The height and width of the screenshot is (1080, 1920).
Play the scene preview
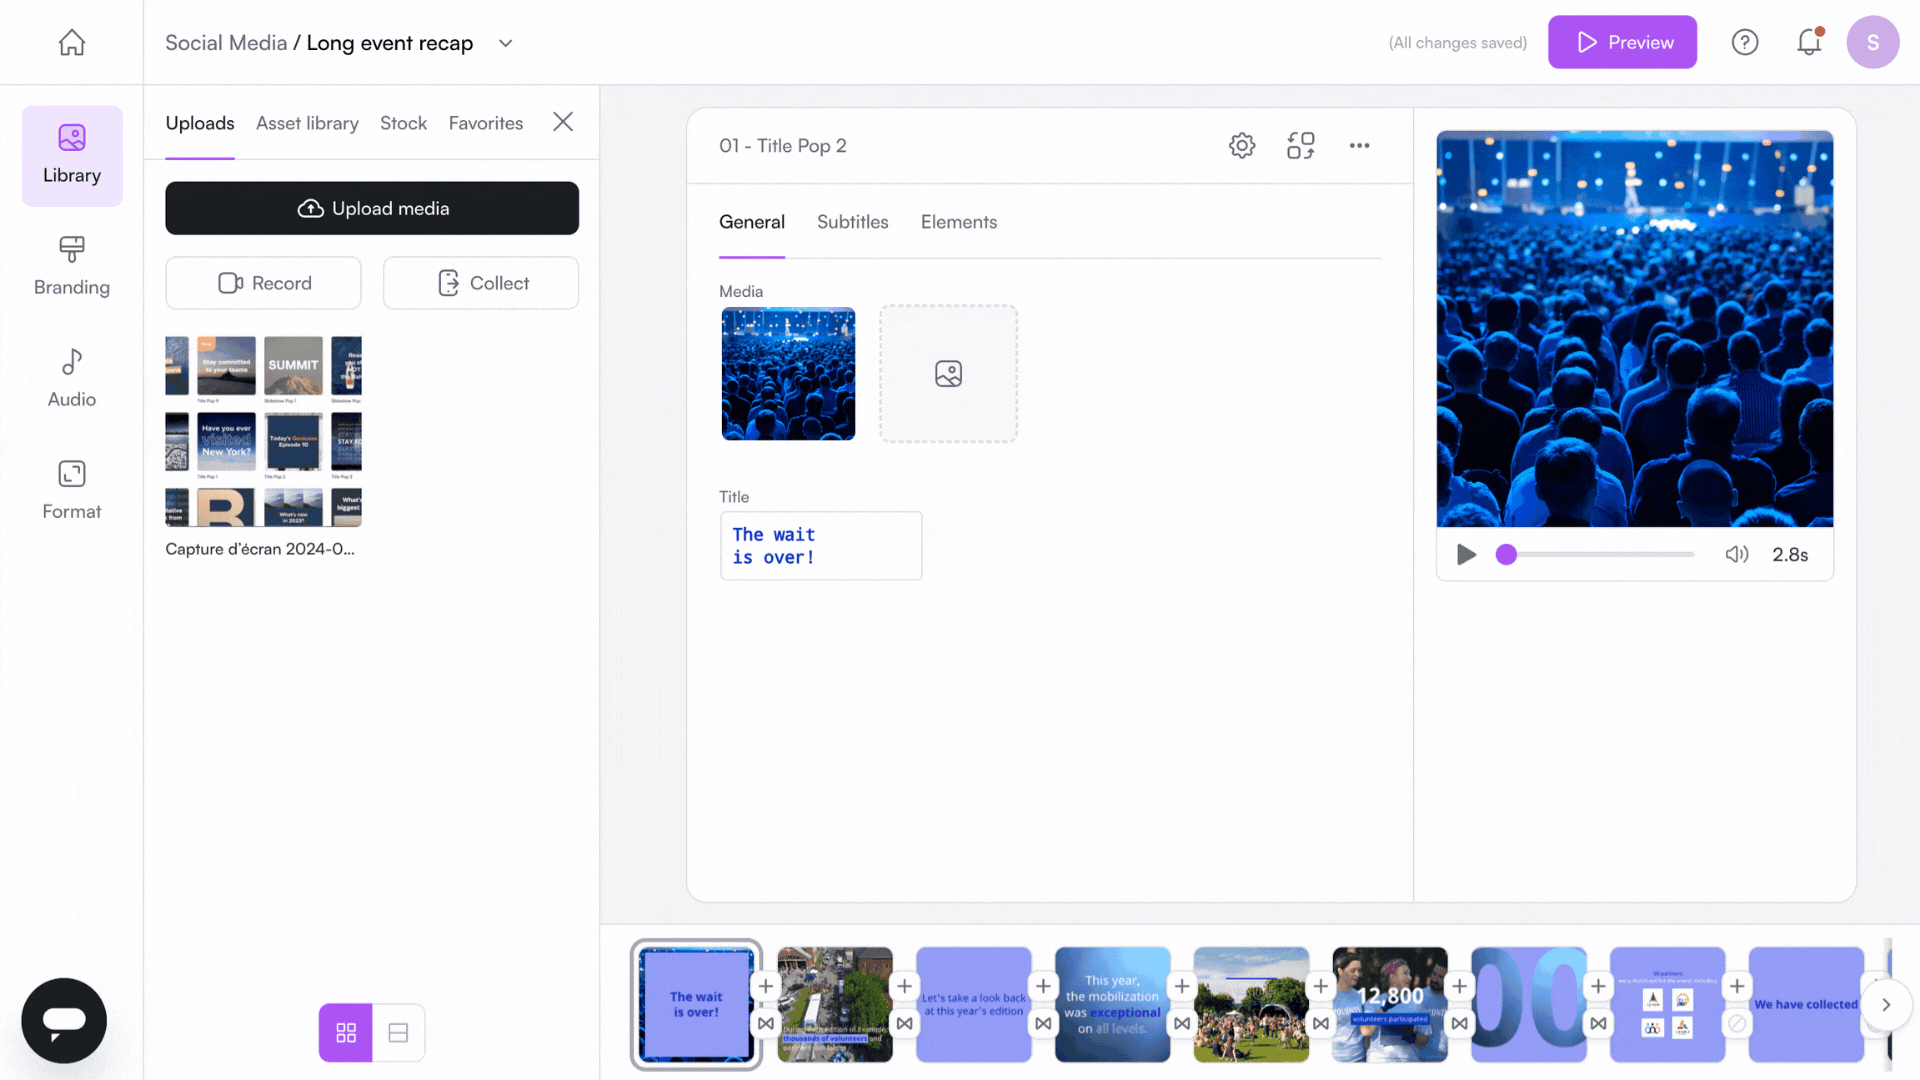click(1466, 554)
